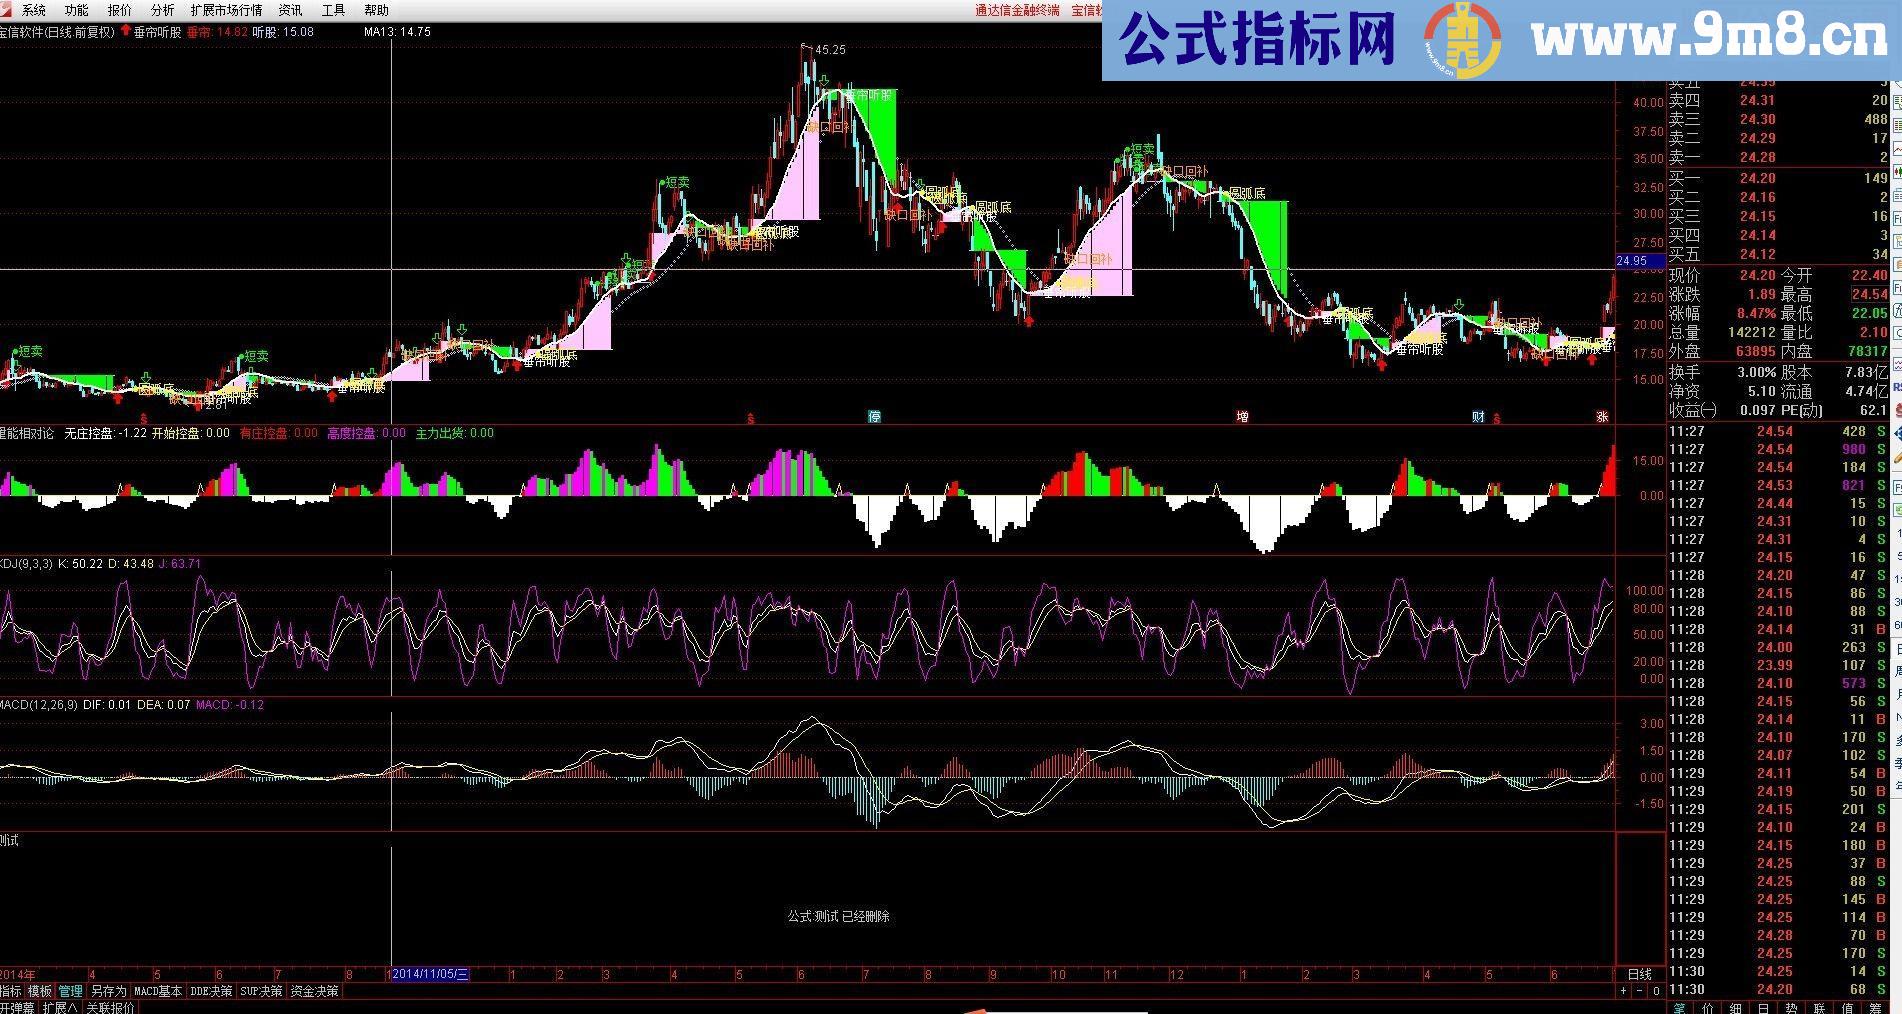Switch to the MACD基本 indicator tab
This screenshot has width=1902, height=1014.
coord(158,991)
